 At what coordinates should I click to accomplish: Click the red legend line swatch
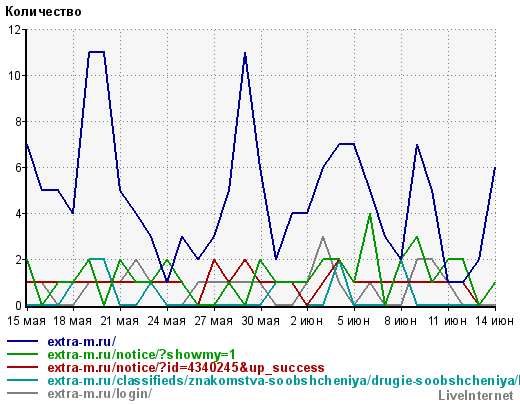[x=22, y=367]
